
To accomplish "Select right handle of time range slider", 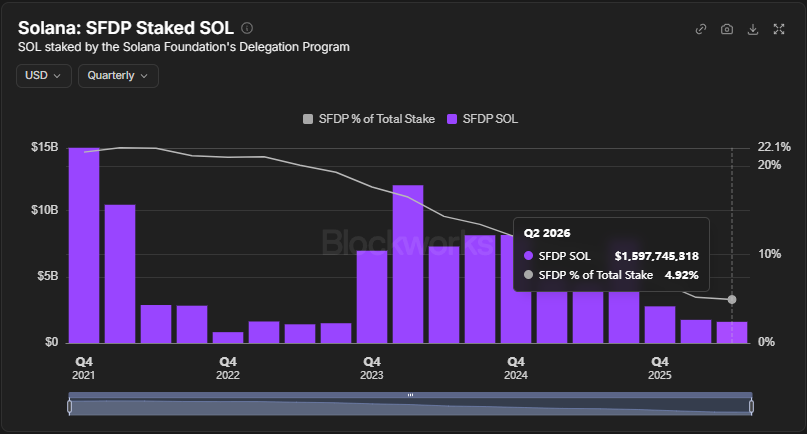I will 751,407.
